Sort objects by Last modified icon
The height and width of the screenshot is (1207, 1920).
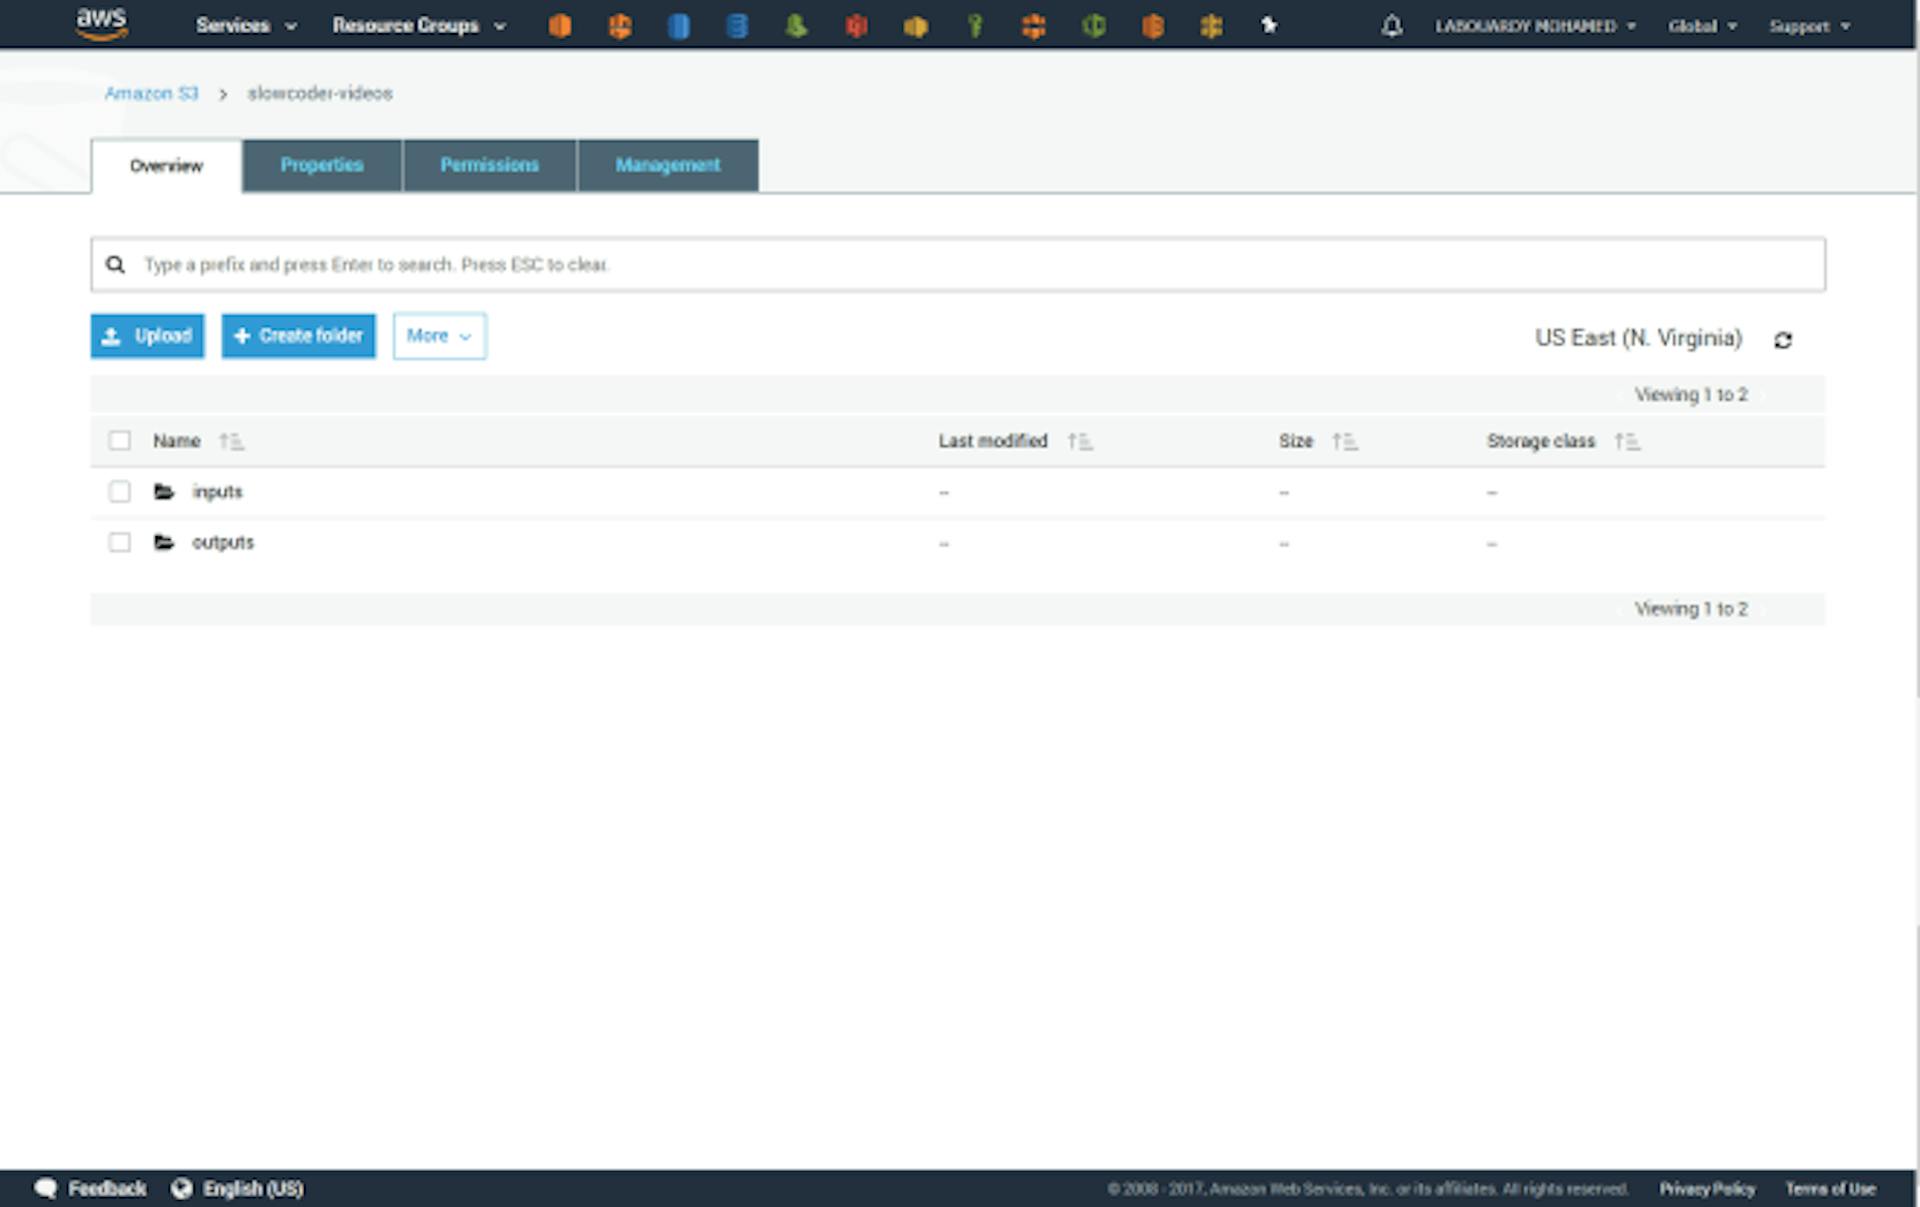pyautogui.click(x=1080, y=441)
